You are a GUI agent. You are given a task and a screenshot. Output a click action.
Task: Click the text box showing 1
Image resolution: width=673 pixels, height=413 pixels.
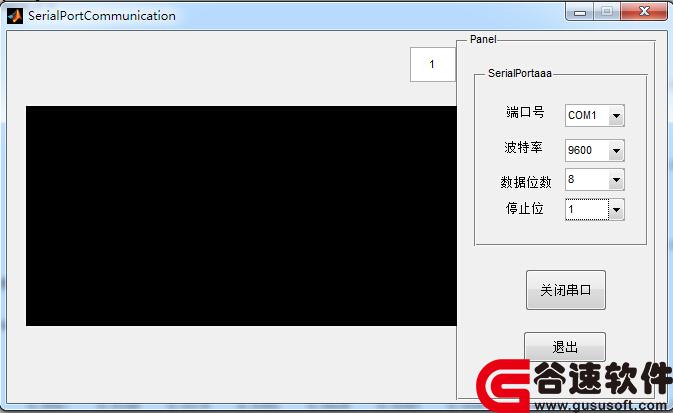[x=433, y=64]
